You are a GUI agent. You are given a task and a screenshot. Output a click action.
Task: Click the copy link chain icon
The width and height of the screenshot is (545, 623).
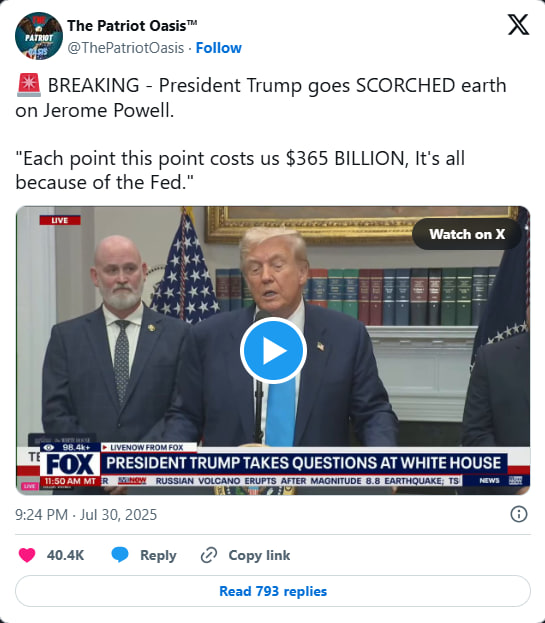pyautogui.click(x=209, y=555)
